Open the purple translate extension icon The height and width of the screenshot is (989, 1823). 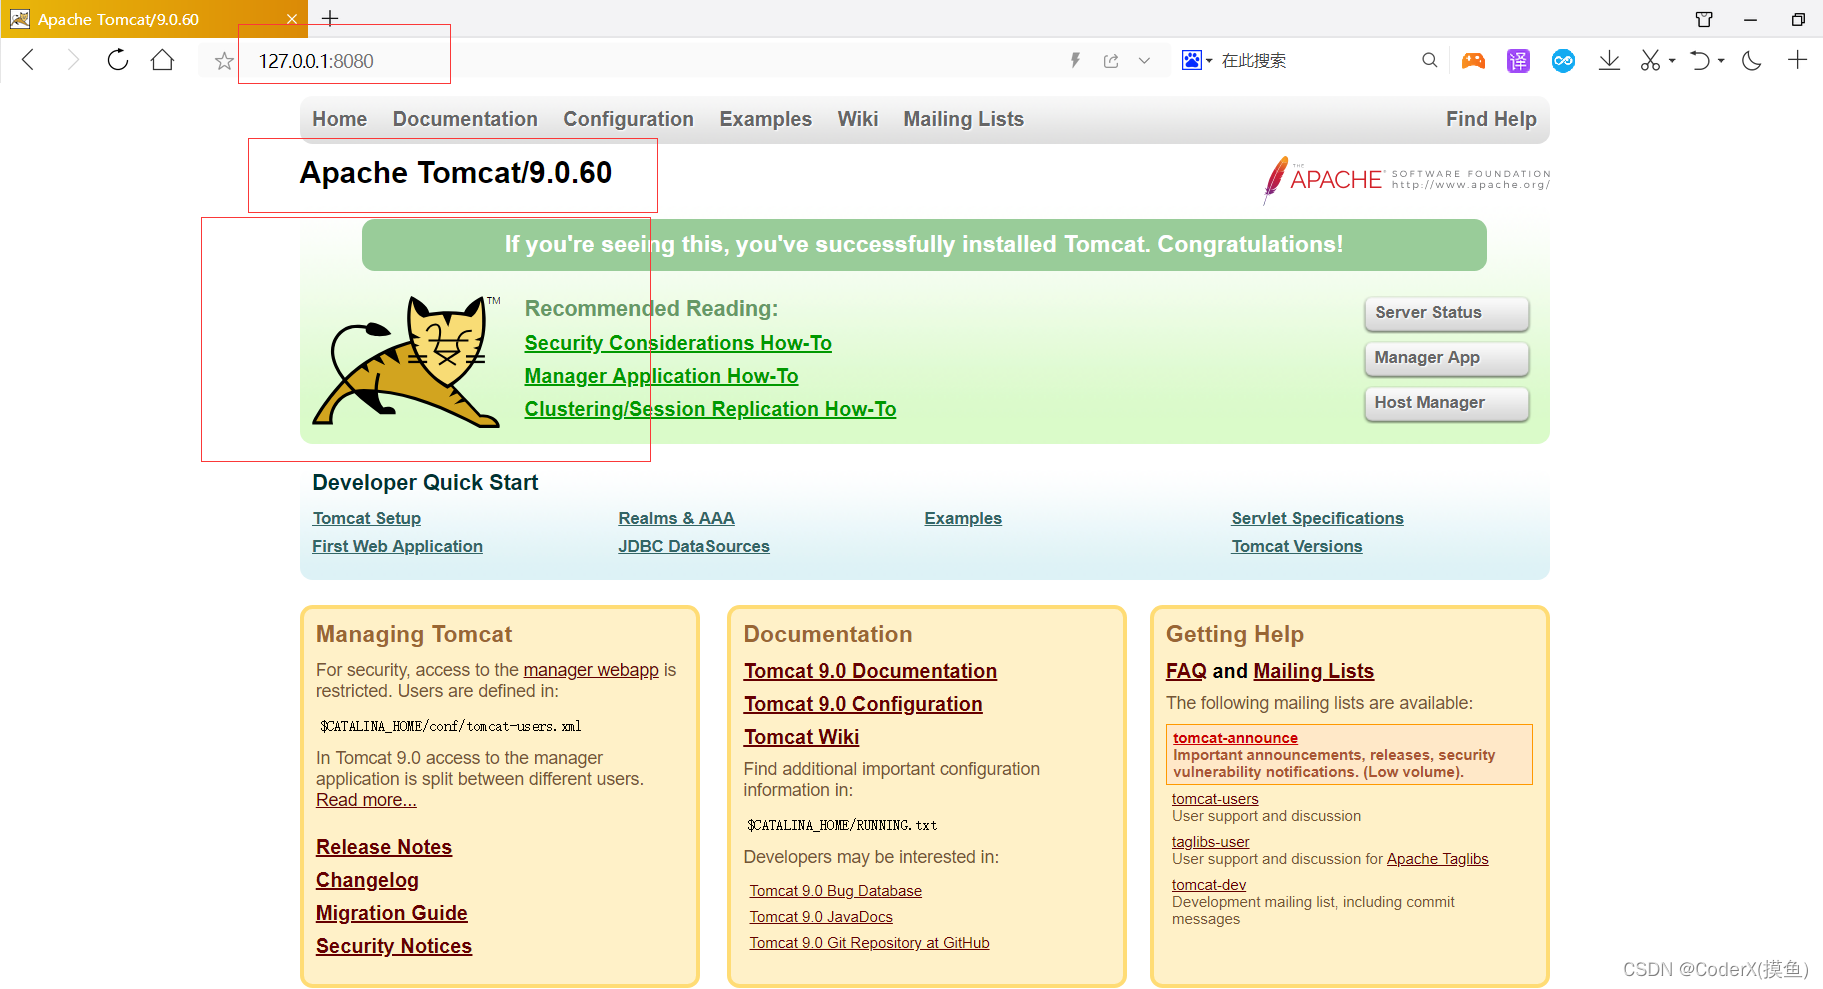pyautogui.click(x=1518, y=61)
